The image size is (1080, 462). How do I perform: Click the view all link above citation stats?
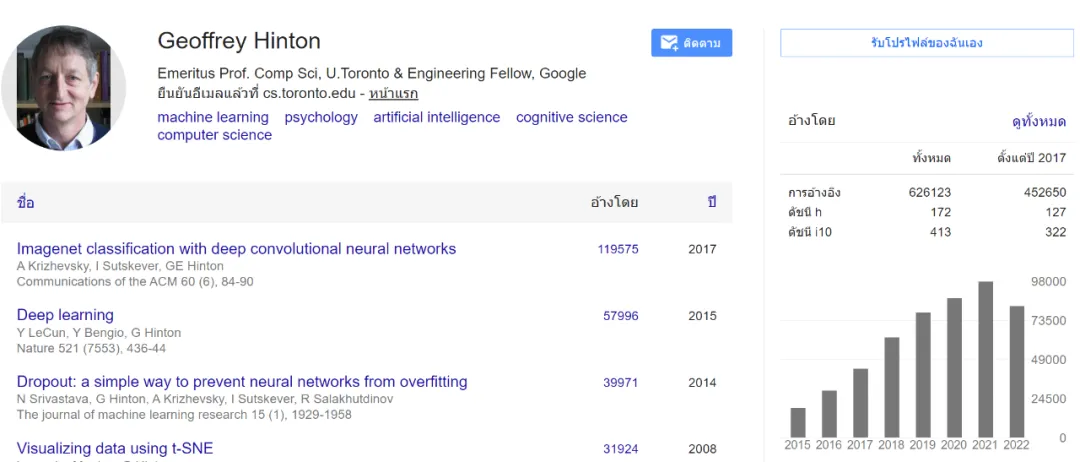tap(1039, 121)
